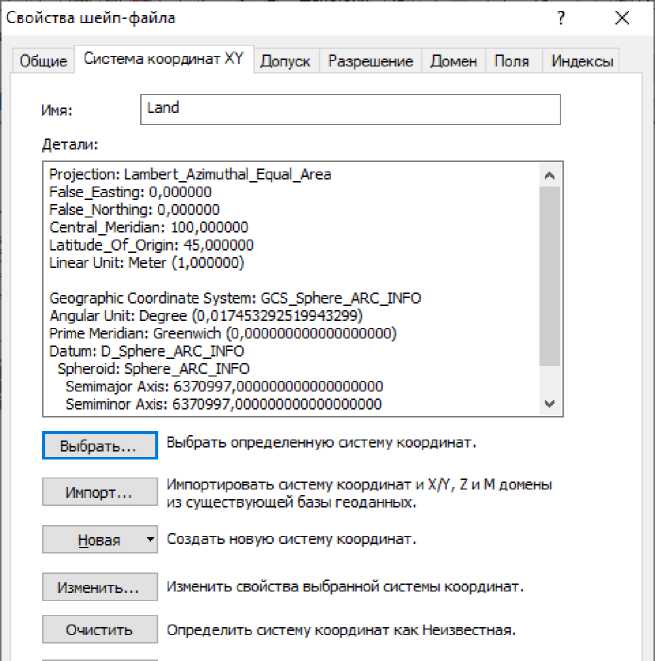Click the Geographic Coordinate System: GCS_Sphere_ARC_INFO line
The width and height of the screenshot is (655, 661).
pyautogui.click(x=235, y=298)
